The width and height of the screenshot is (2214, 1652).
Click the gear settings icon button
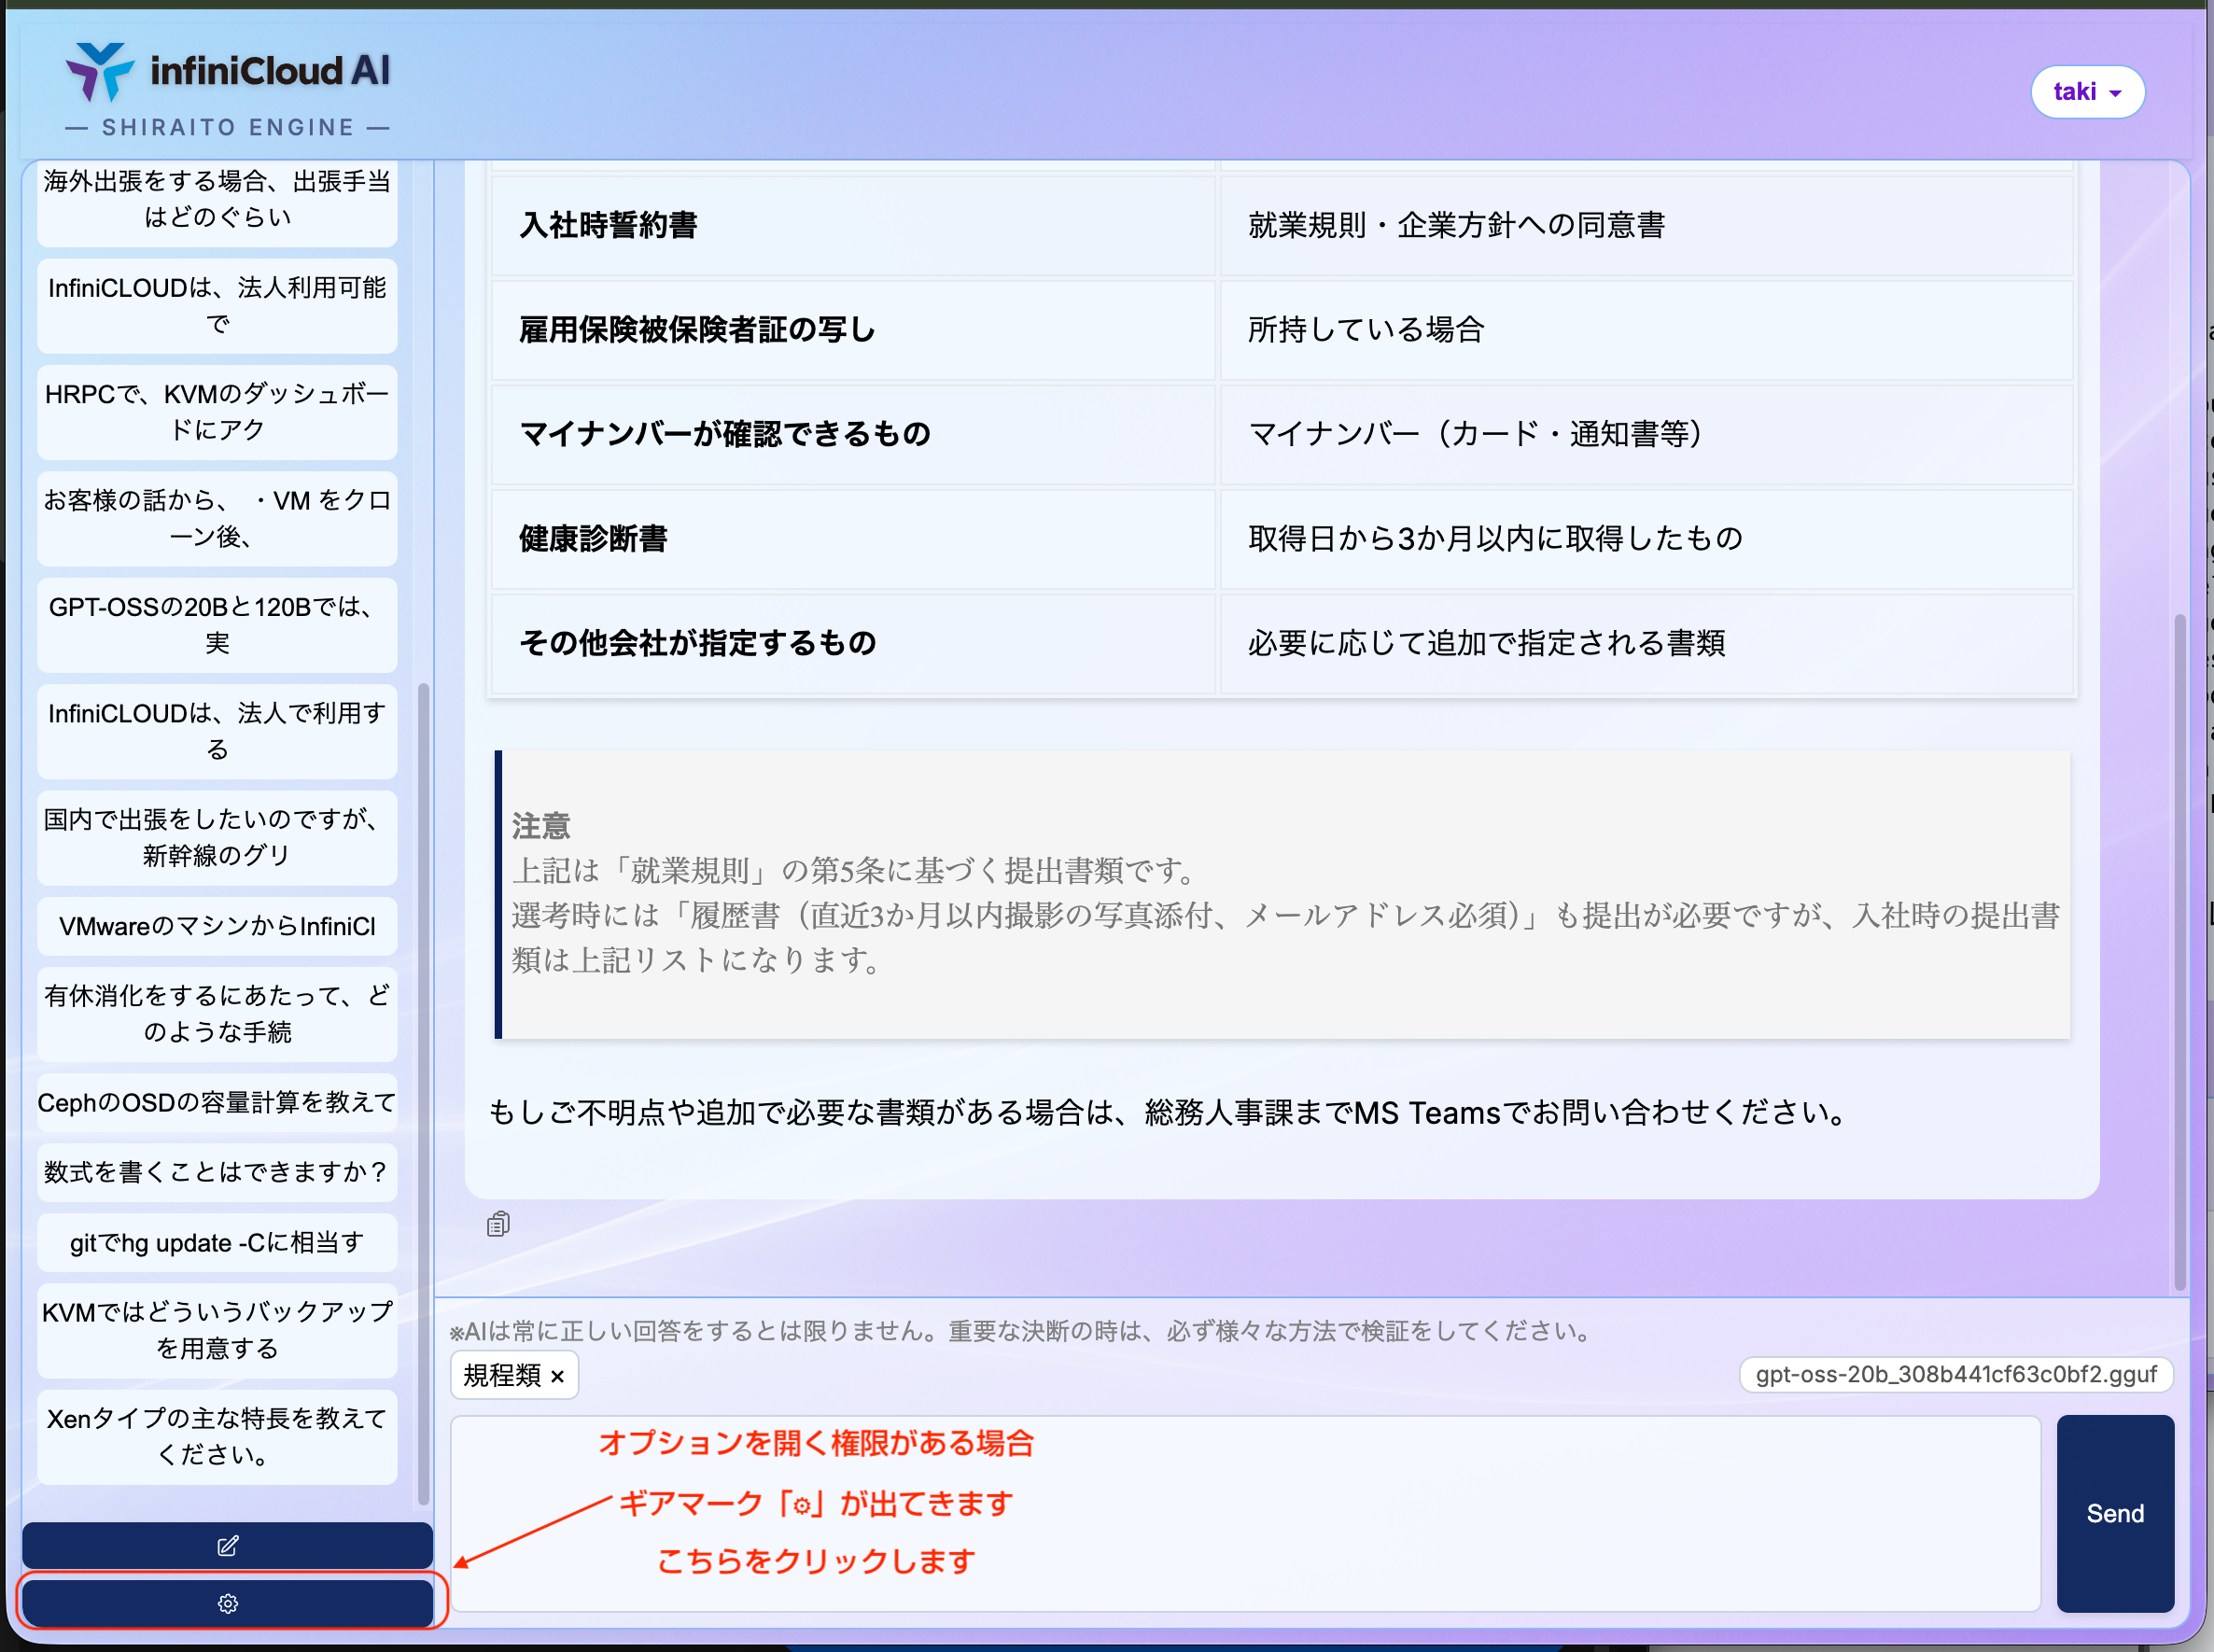(x=227, y=1603)
